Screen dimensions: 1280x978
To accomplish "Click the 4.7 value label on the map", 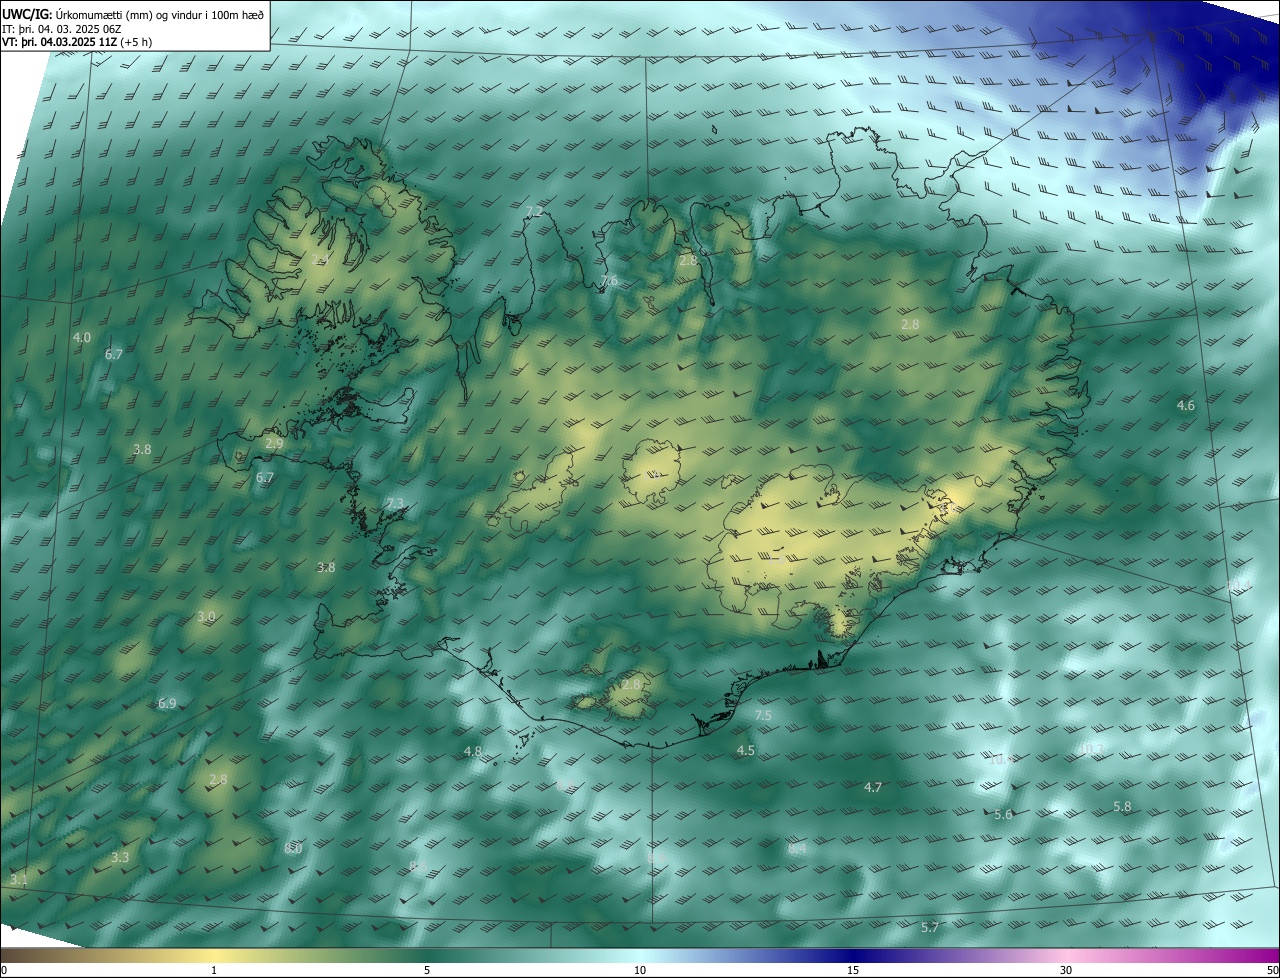I will click(x=873, y=788).
